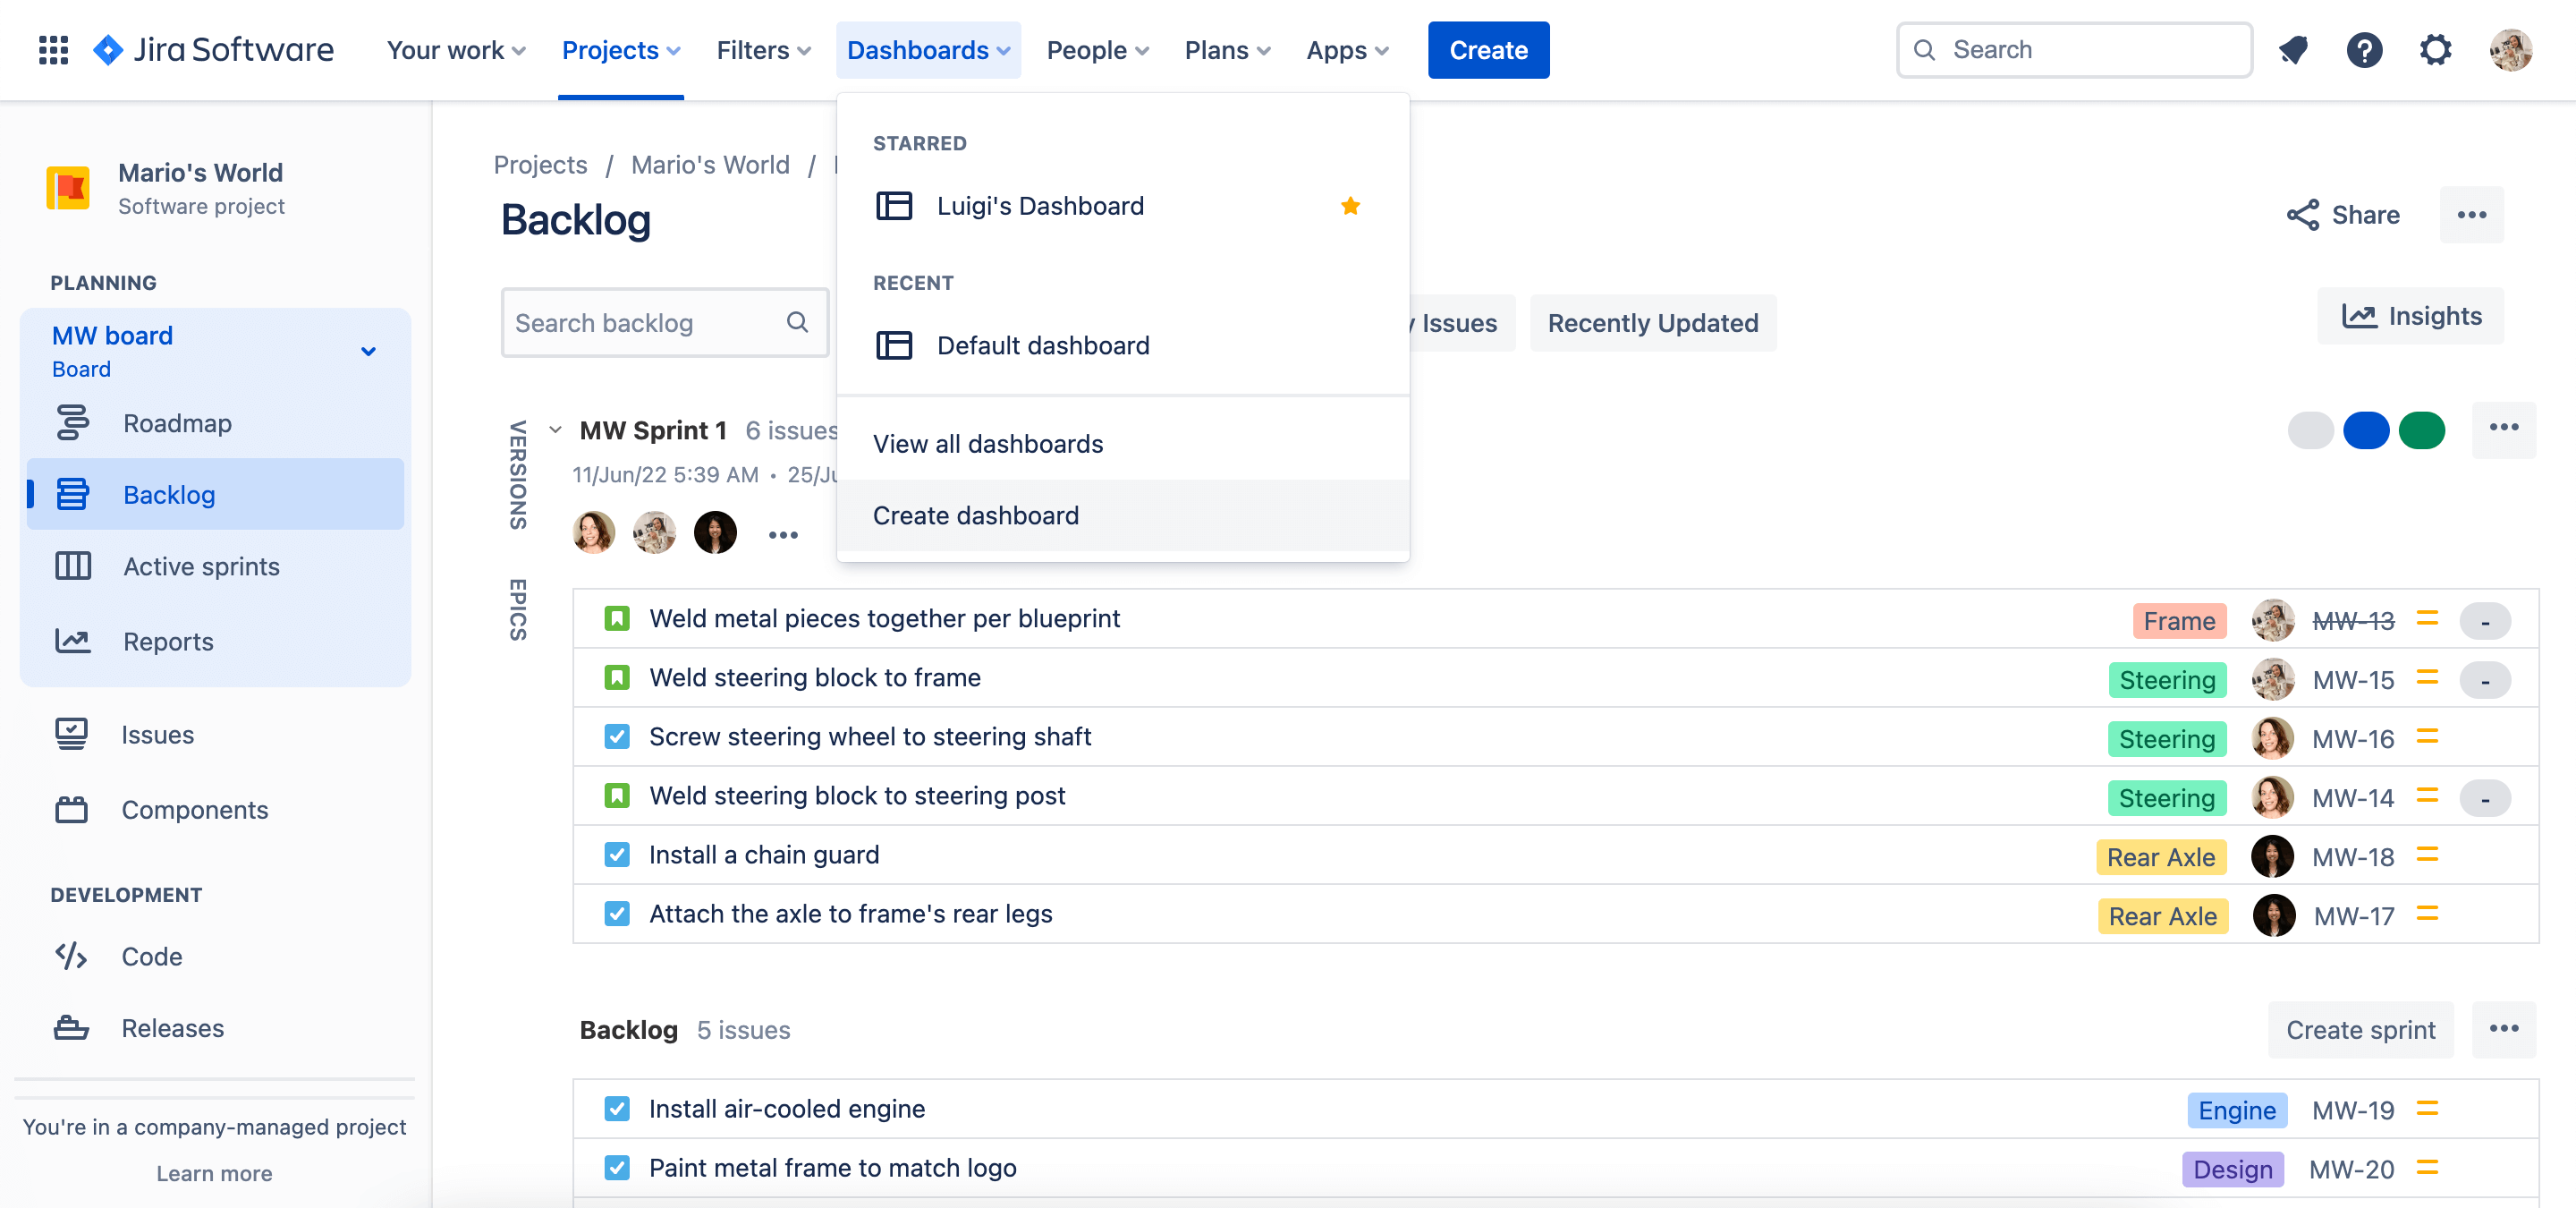Screen dimensions: 2576x1208
Task: Toggle the checkbox on Install air-cooled engine
Action: [x=616, y=1108]
